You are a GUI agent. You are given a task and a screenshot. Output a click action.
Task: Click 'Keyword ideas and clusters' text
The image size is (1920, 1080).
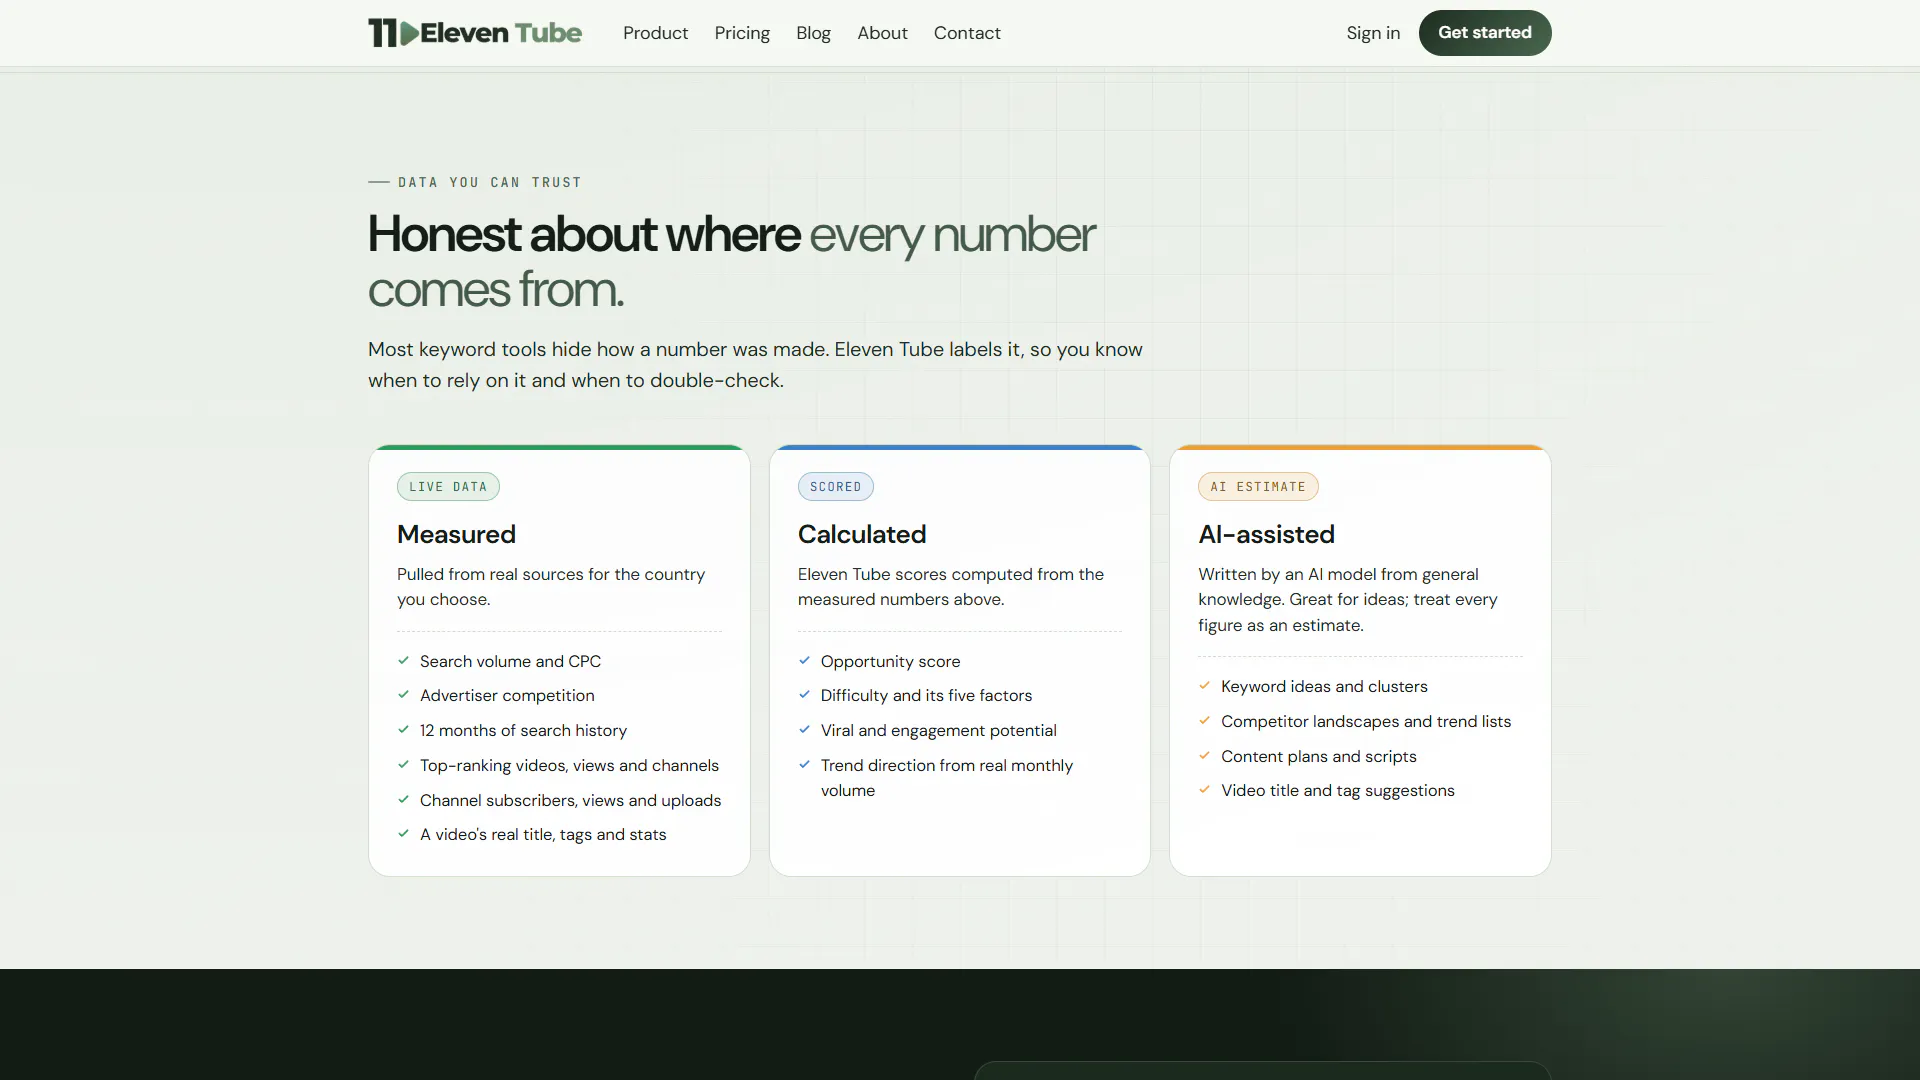click(x=1324, y=686)
